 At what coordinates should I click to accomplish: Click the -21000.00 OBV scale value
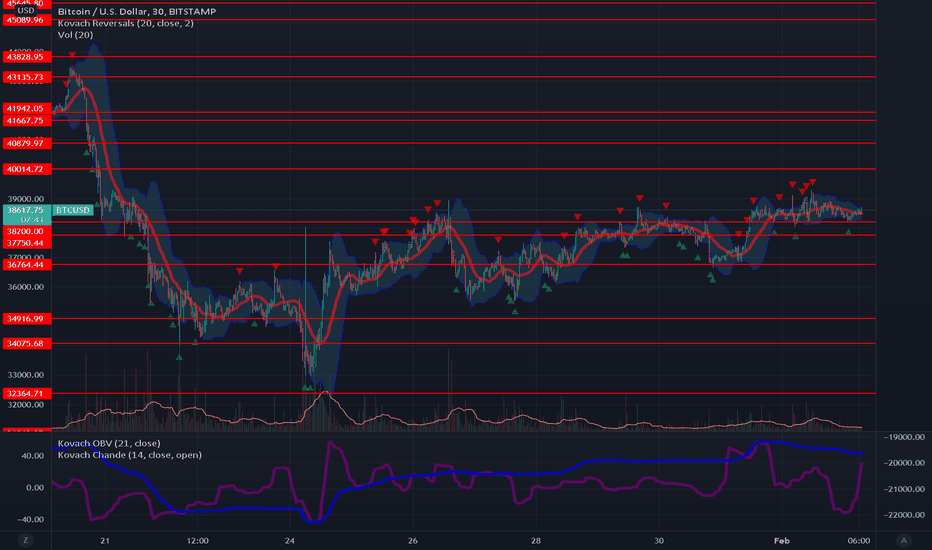click(904, 489)
